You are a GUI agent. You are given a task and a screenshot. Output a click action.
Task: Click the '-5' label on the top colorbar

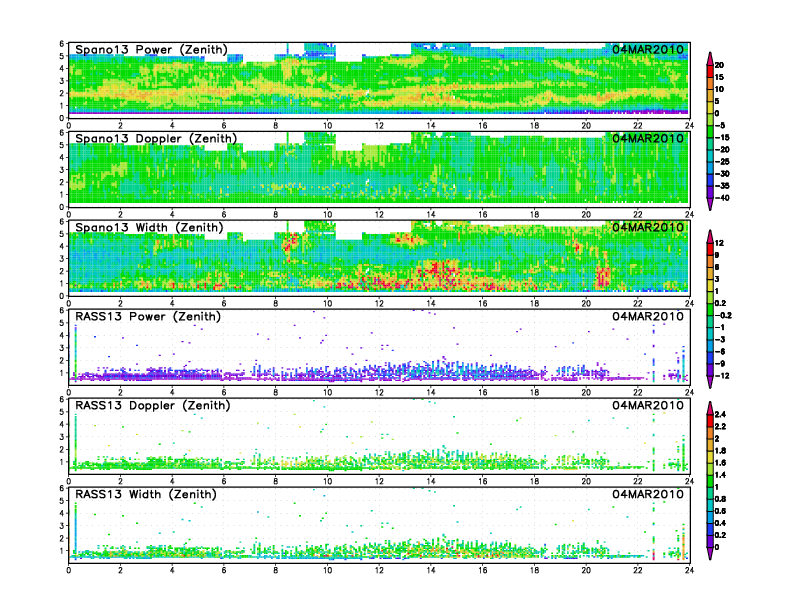[720, 125]
